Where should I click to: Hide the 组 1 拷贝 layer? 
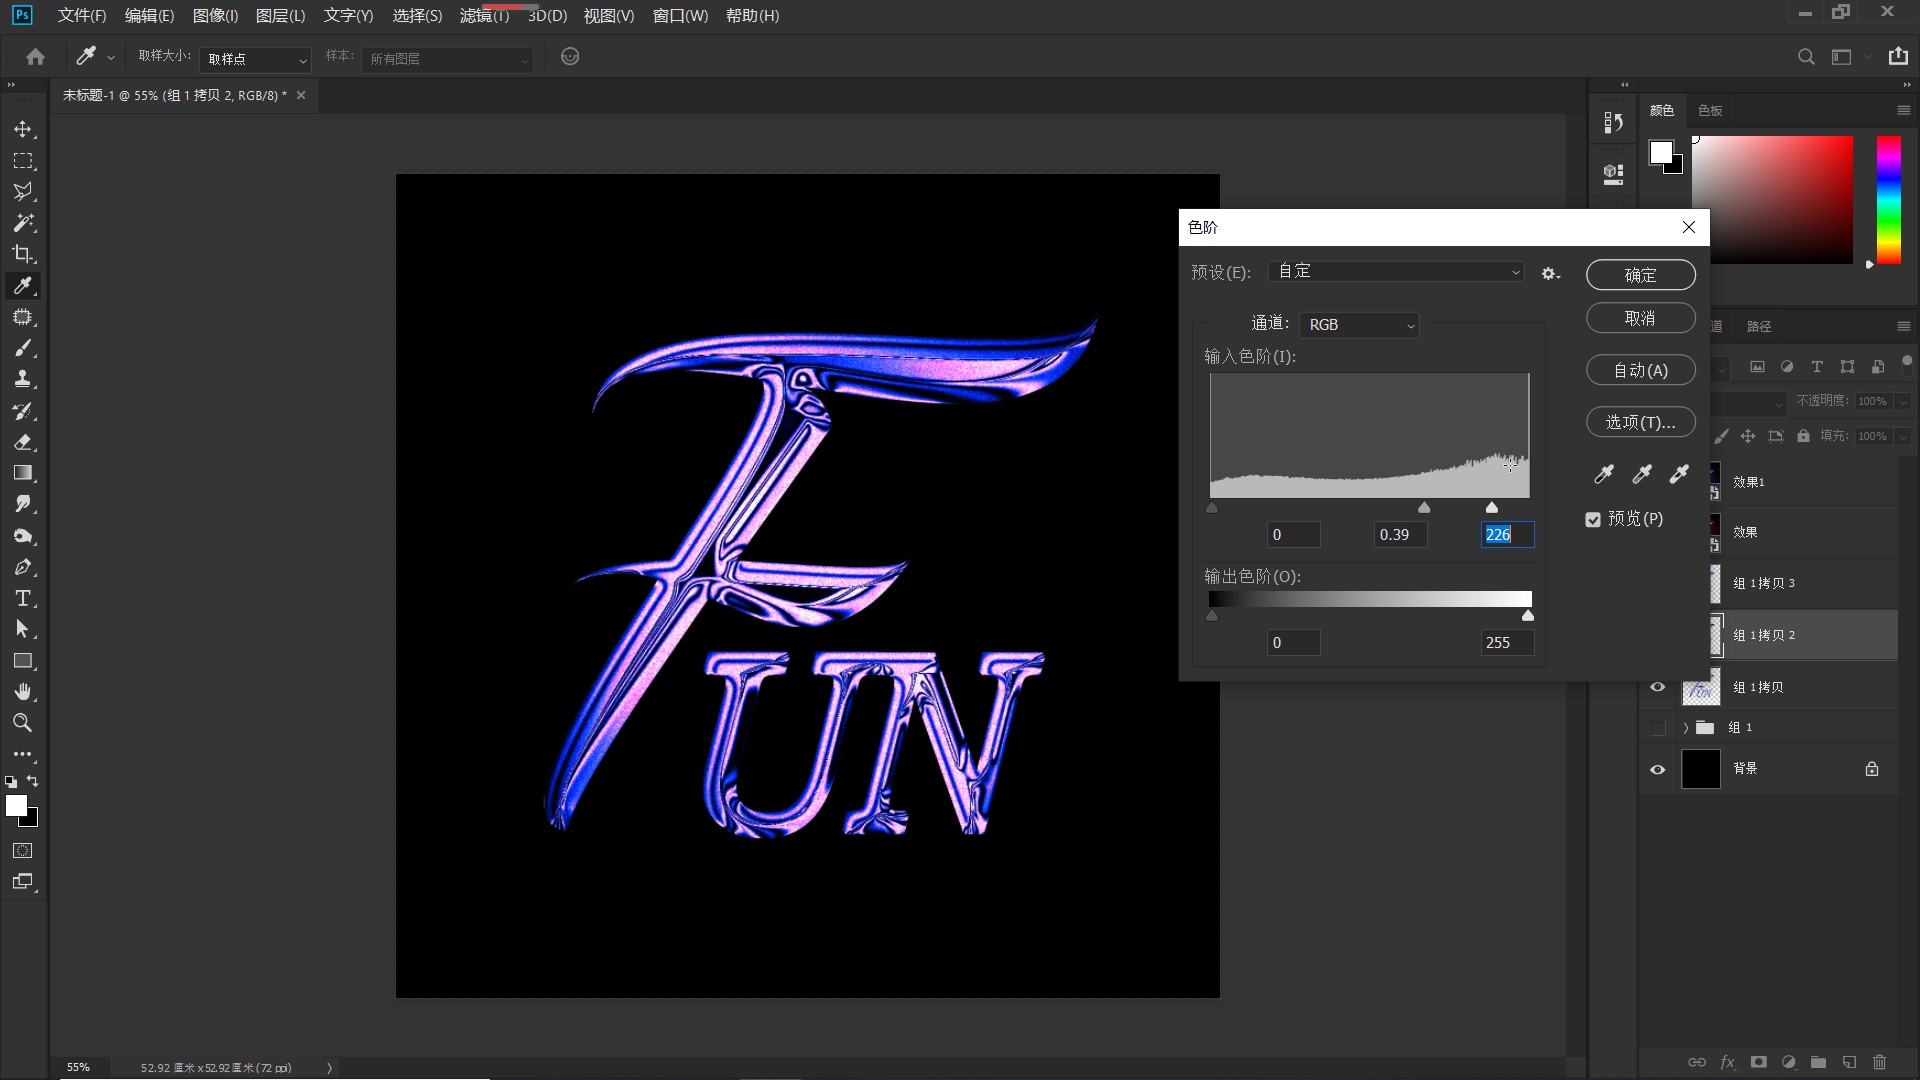(x=1657, y=687)
